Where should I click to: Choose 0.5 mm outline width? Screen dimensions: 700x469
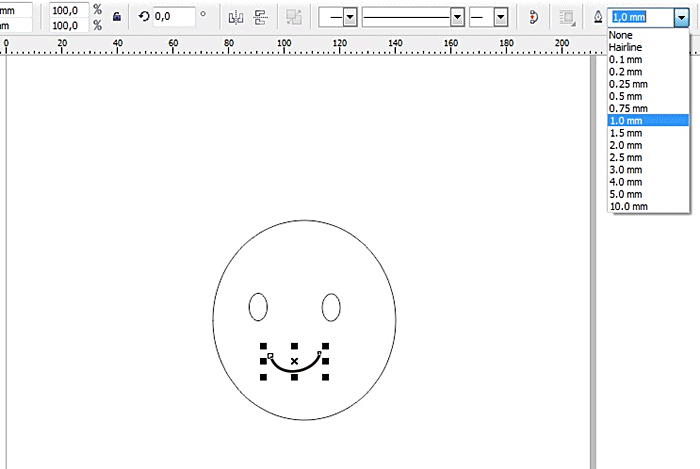click(x=648, y=96)
